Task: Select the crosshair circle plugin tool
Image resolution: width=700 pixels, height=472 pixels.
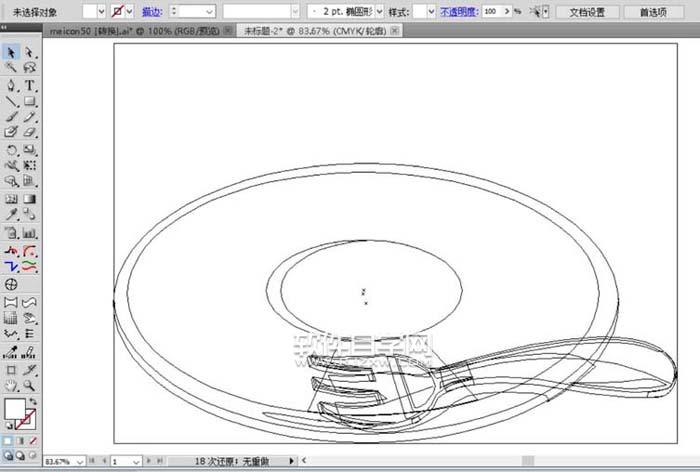Action: tap(11, 284)
